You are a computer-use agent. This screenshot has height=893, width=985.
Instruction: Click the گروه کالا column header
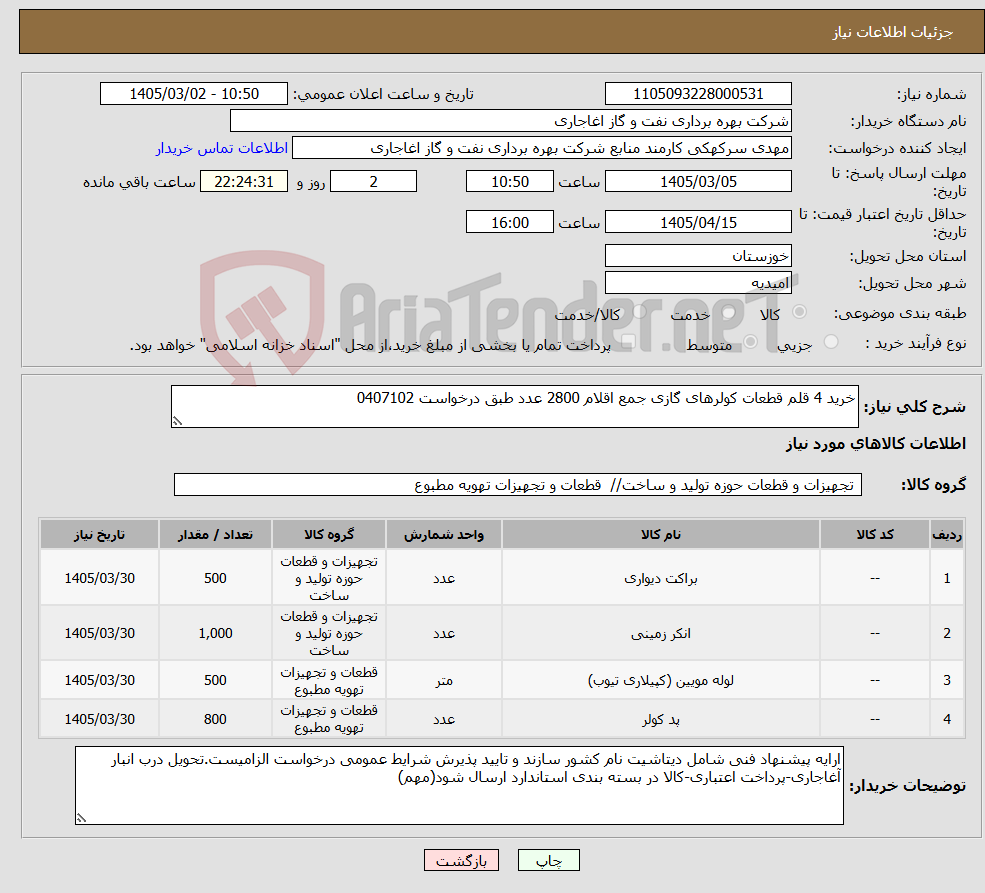tap(329, 534)
